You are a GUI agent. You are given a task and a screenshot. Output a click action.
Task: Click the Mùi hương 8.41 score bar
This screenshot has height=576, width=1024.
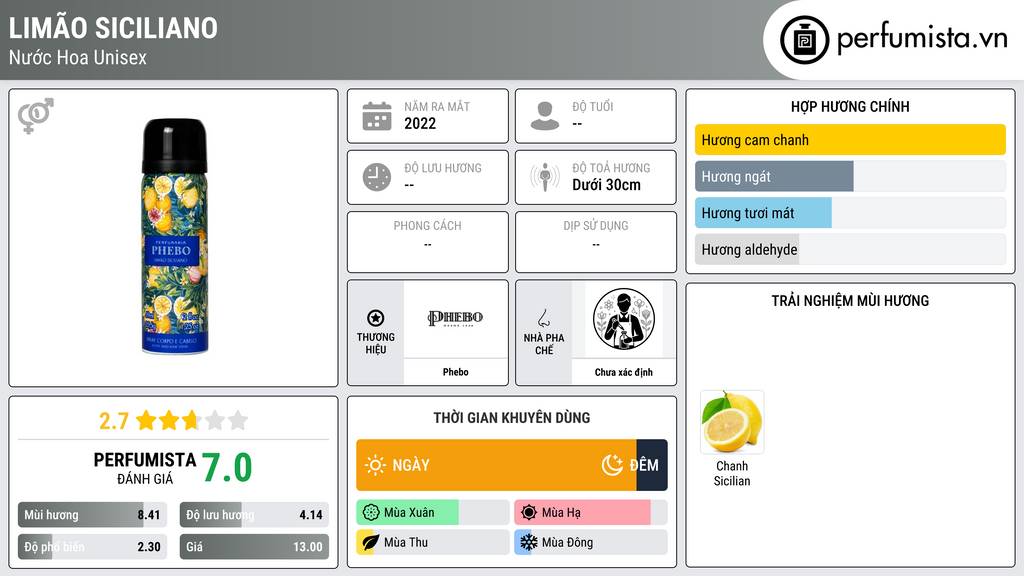pyautogui.click(x=92, y=515)
